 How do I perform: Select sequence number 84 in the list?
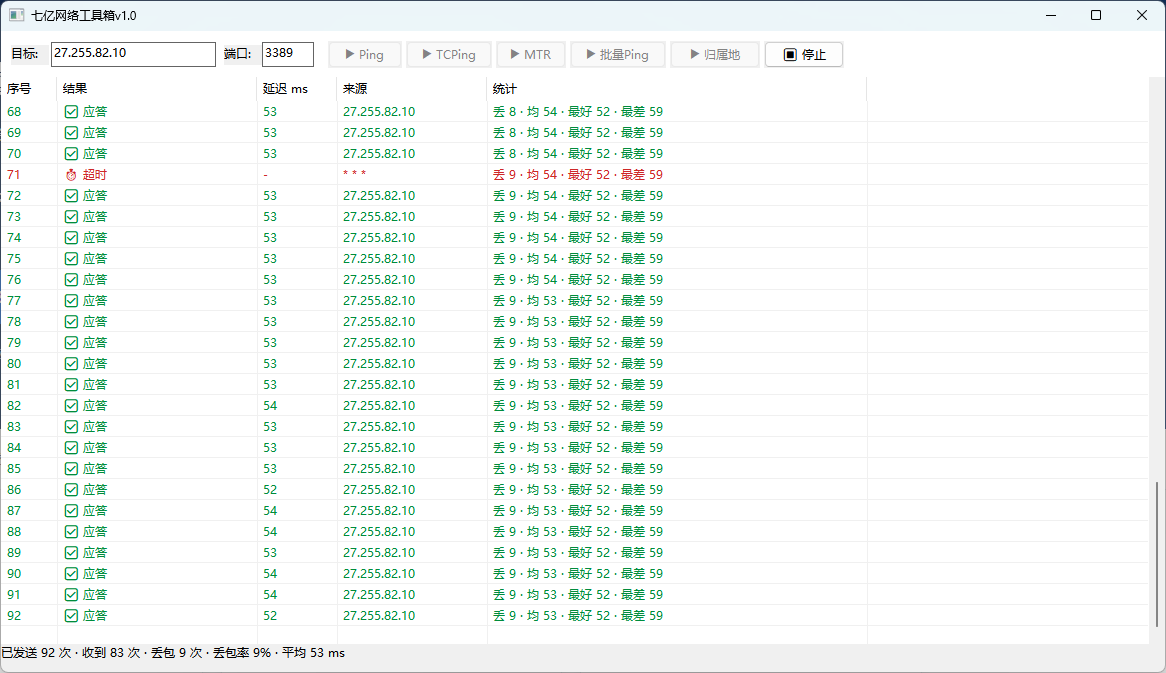(x=14, y=448)
